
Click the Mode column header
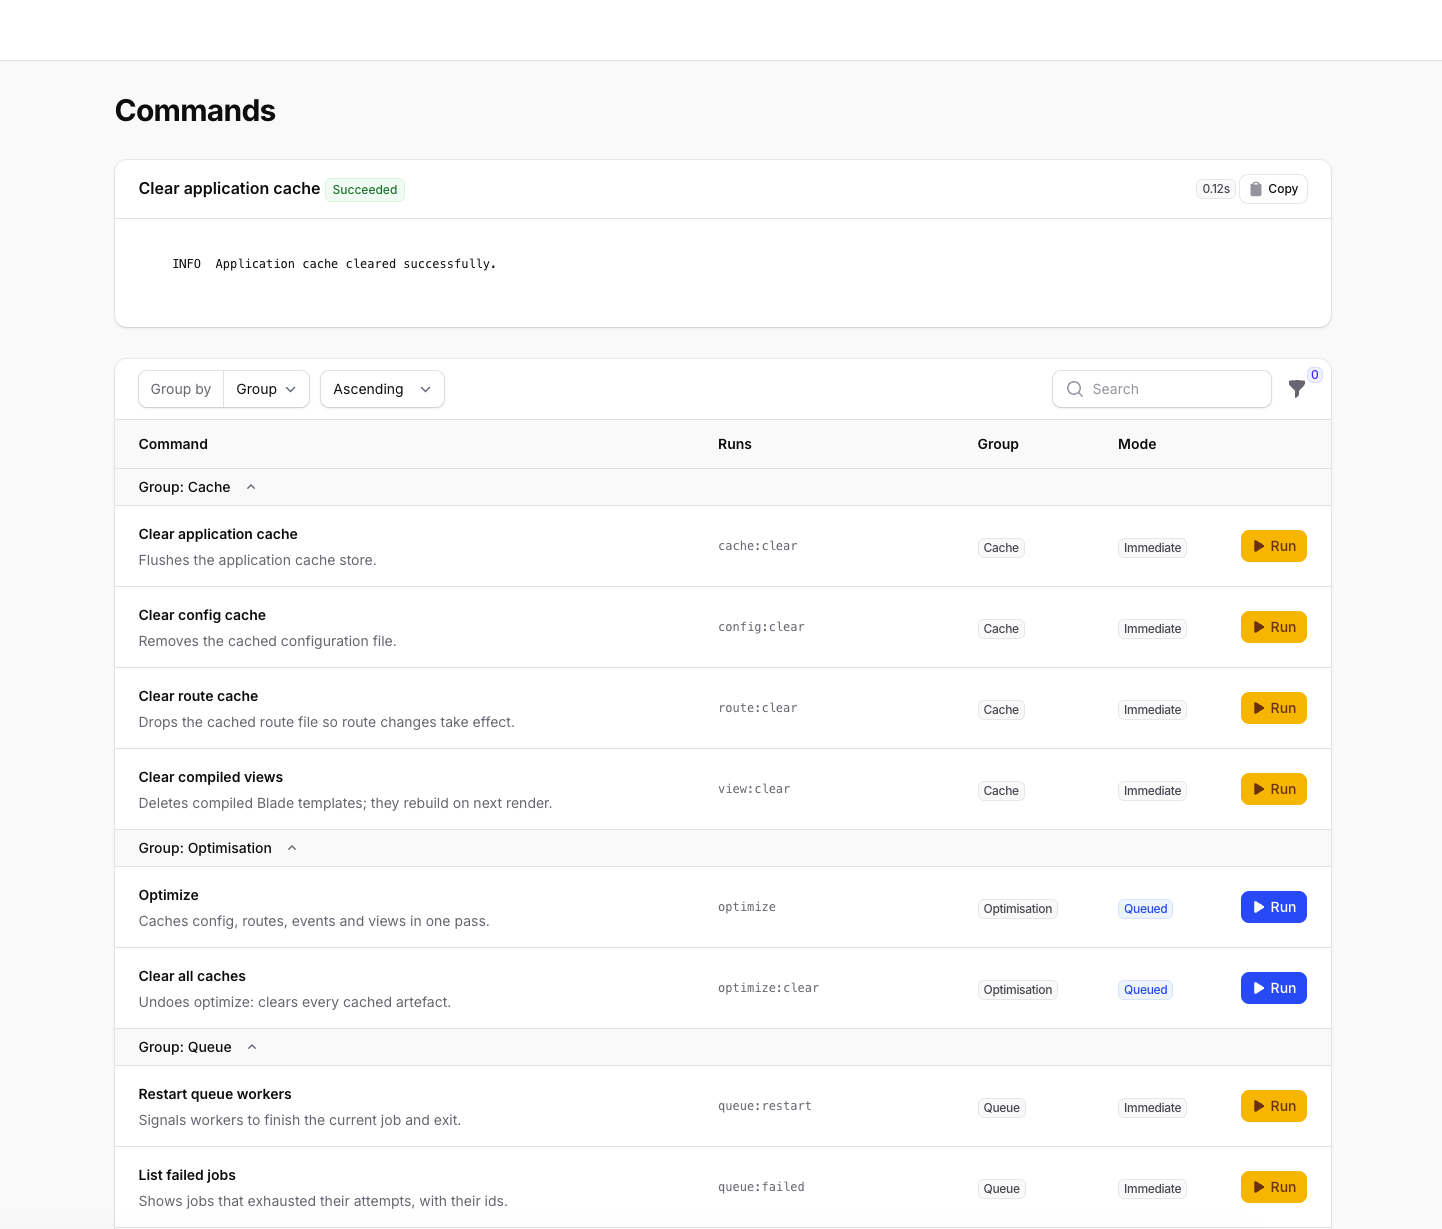pyautogui.click(x=1137, y=444)
